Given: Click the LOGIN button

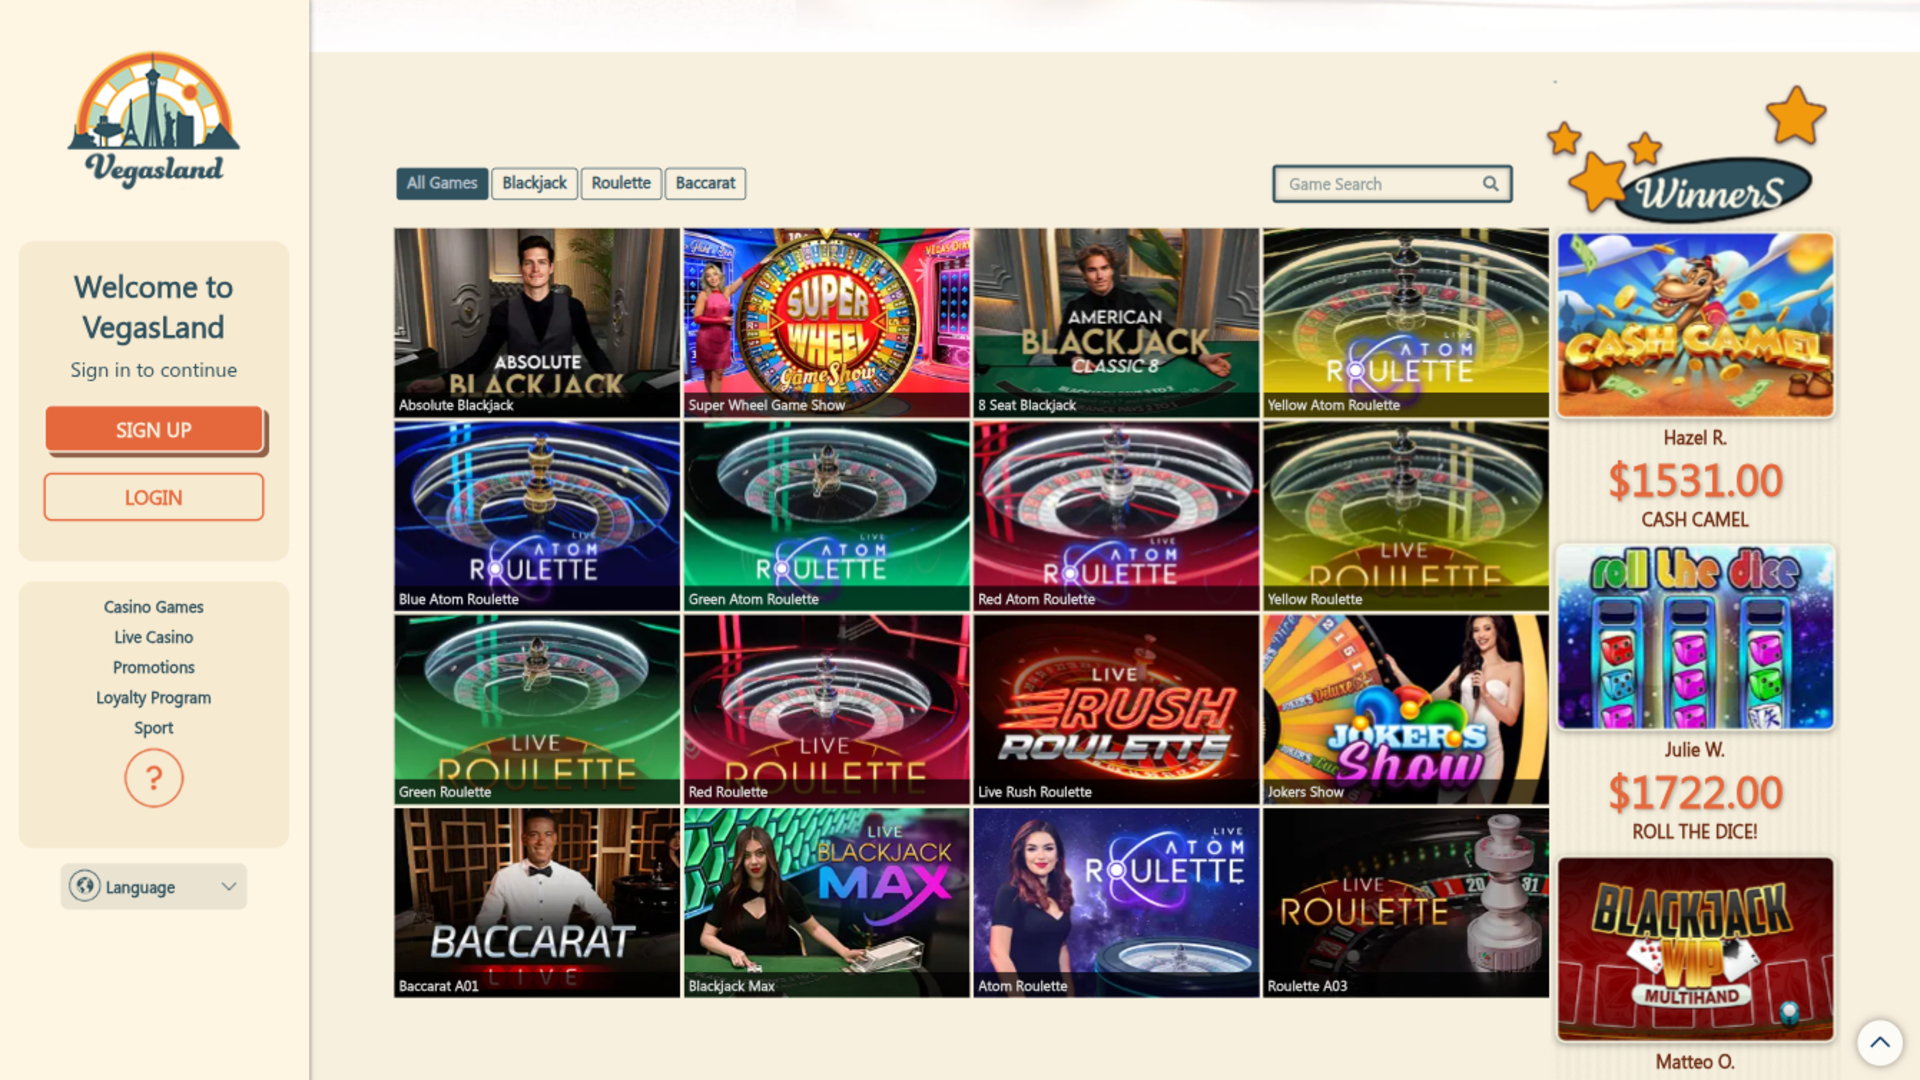Looking at the screenshot, I should (x=153, y=496).
